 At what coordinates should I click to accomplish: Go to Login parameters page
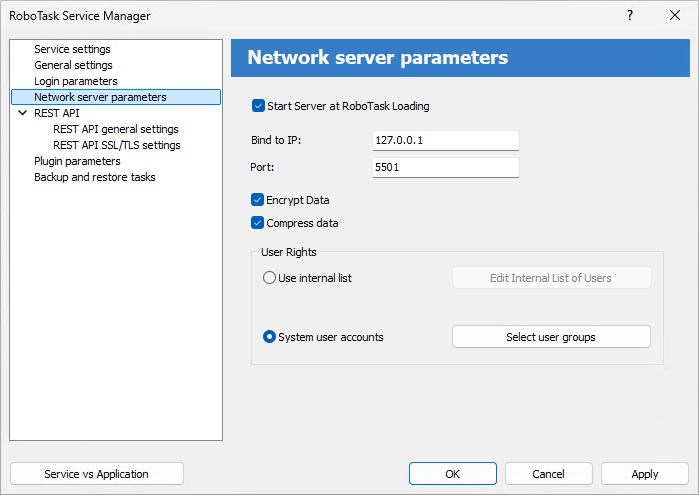[76, 81]
